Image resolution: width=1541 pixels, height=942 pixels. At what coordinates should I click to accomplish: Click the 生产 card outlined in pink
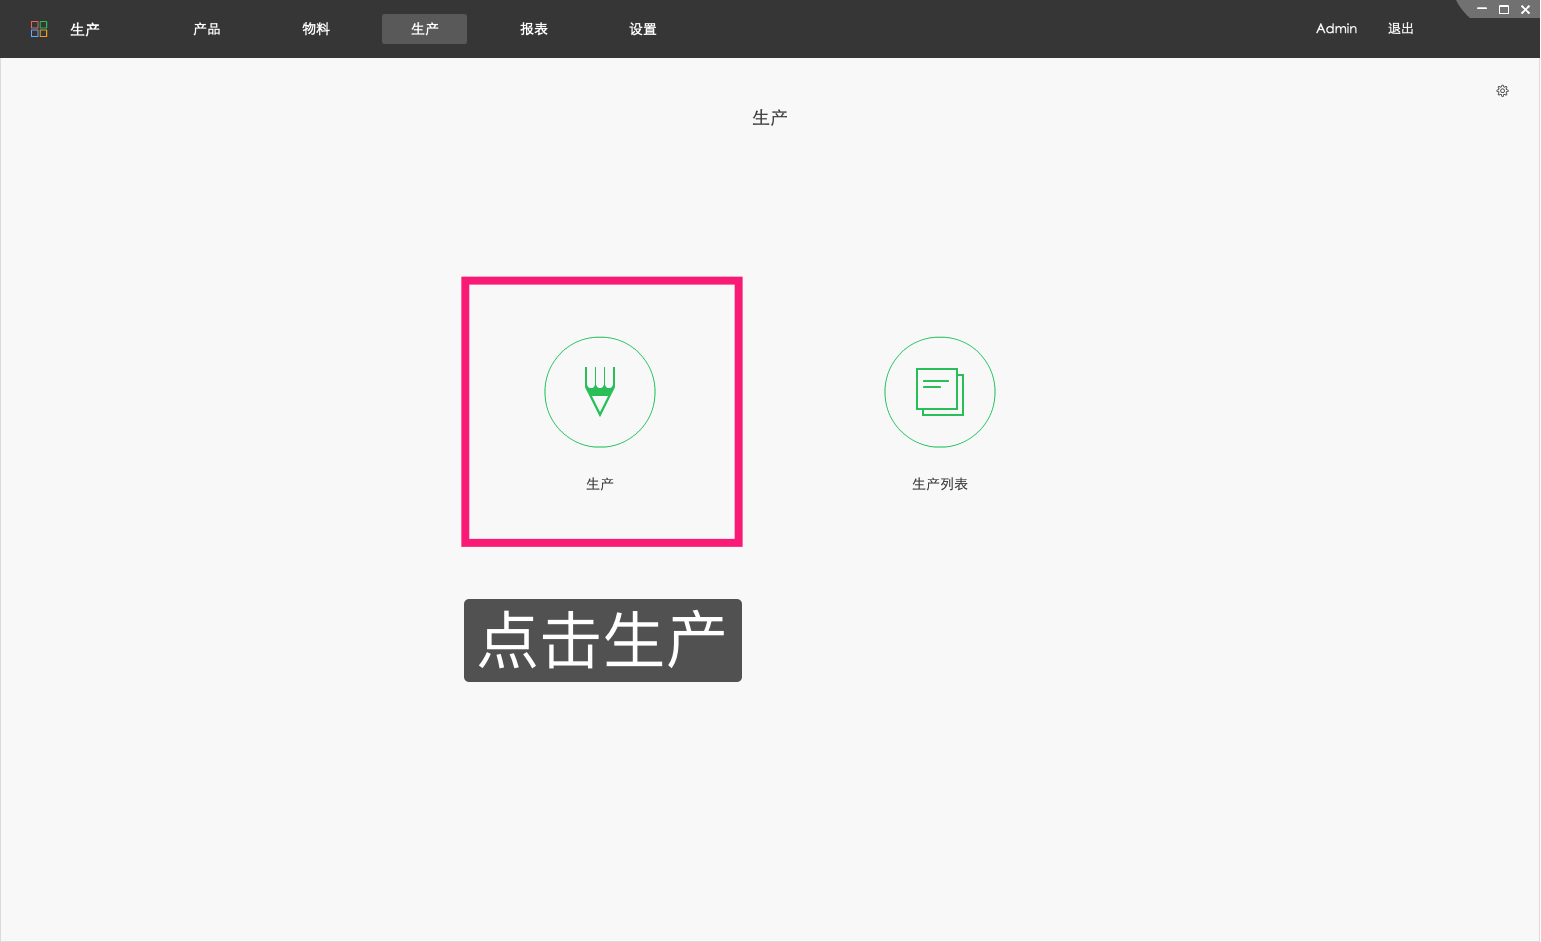(x=600, y=411)
